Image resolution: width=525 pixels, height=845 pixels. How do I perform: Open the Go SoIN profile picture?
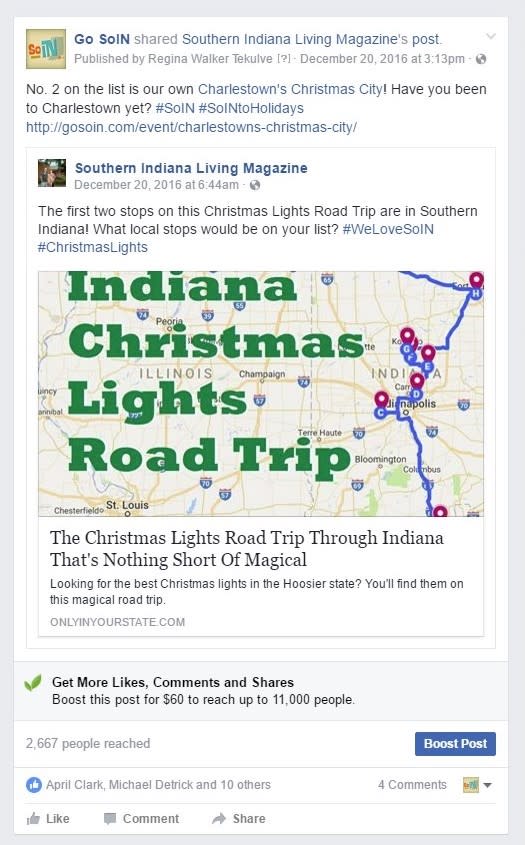[x=46, y=49]
